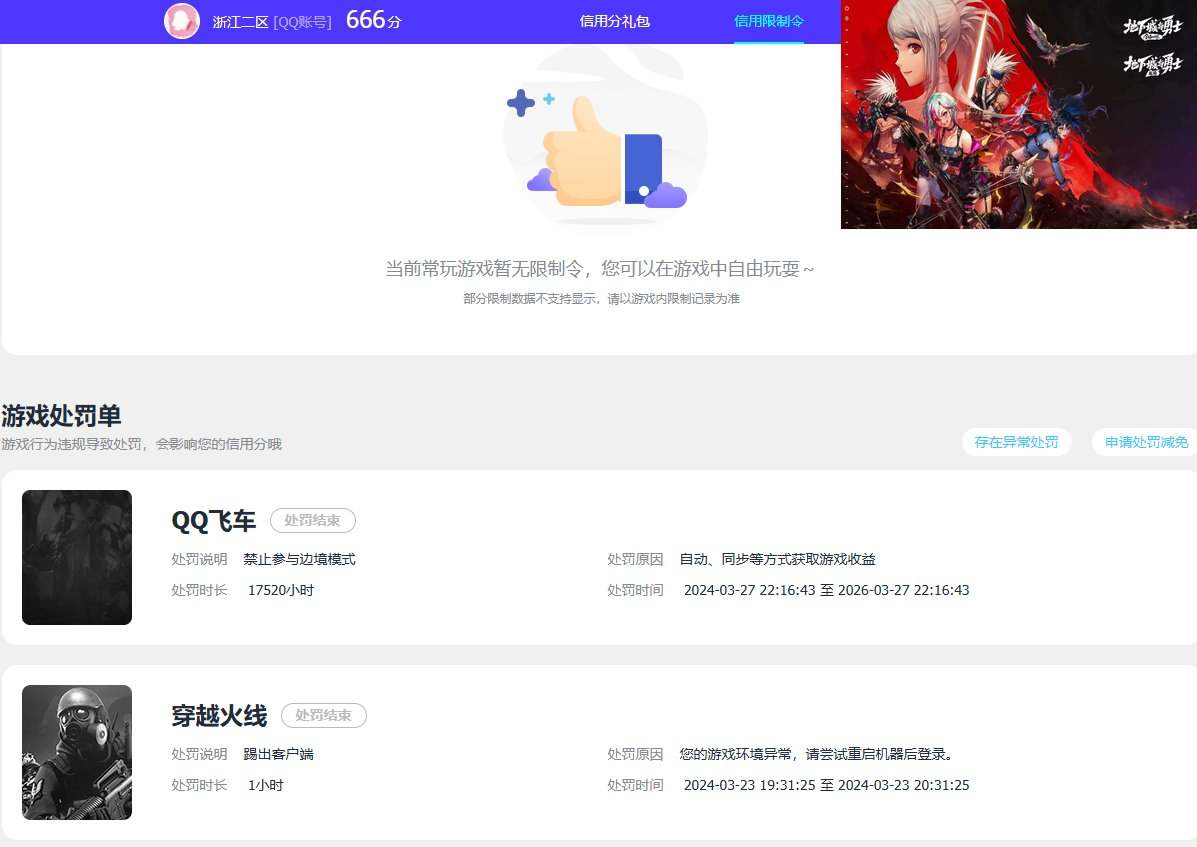Click the 申请处罚减免 button
1197x847 pixels.
(x=1146, y=443)
